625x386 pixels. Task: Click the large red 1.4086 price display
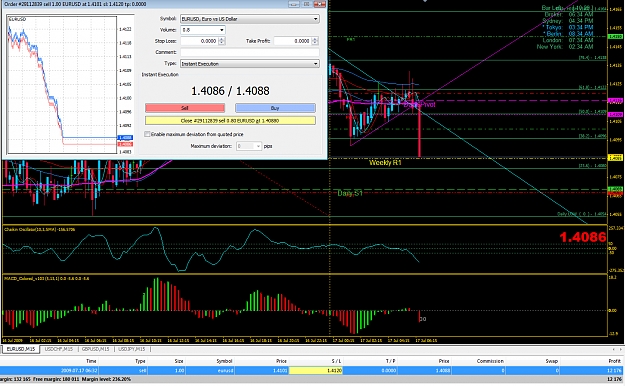pyautogui.click(x=582, y=237)
